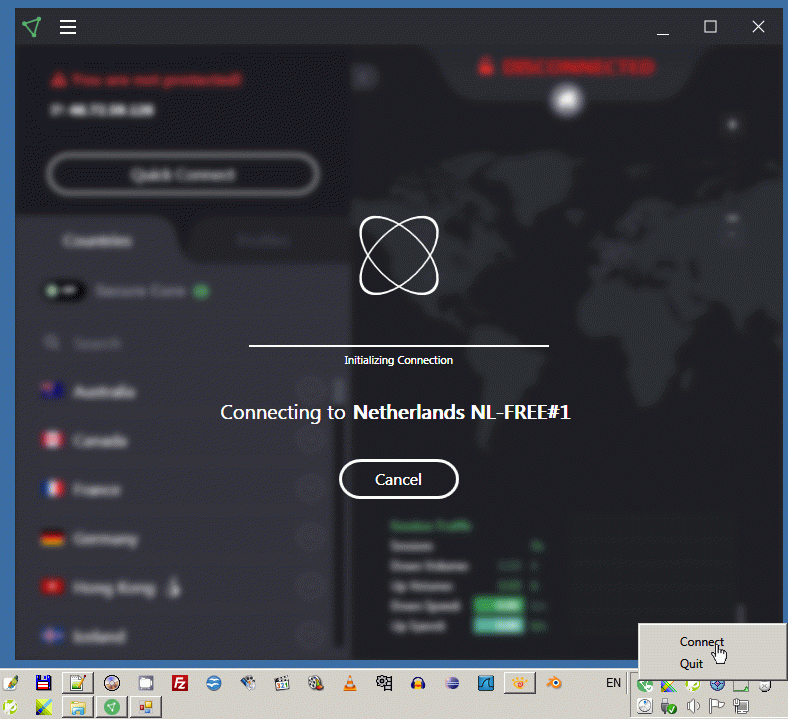Image resolution: width=788 pixels, height=719 pixels.
Task: Open the floppy disk taskbar icon
Action: (44, 683)
